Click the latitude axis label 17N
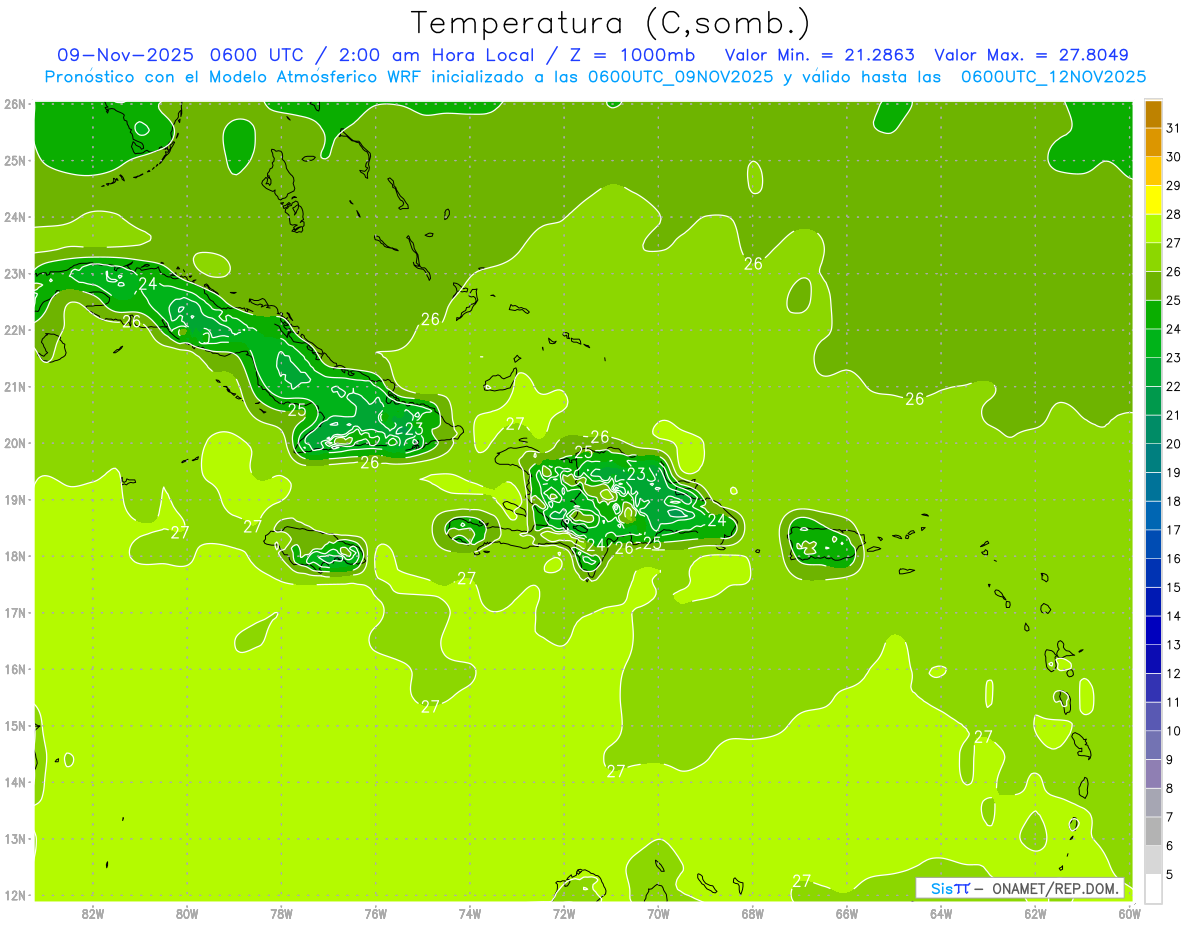 click(x=15, y=613)
